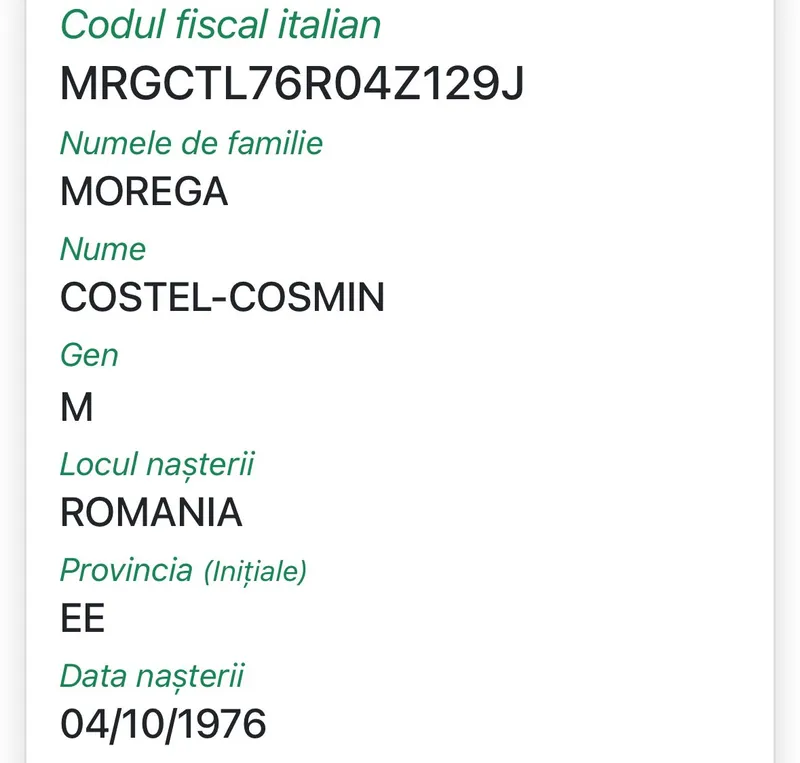Select the fiscal code MRGCTL76R04Z129J
800x763 pixels.
click(x=292, y=83)
